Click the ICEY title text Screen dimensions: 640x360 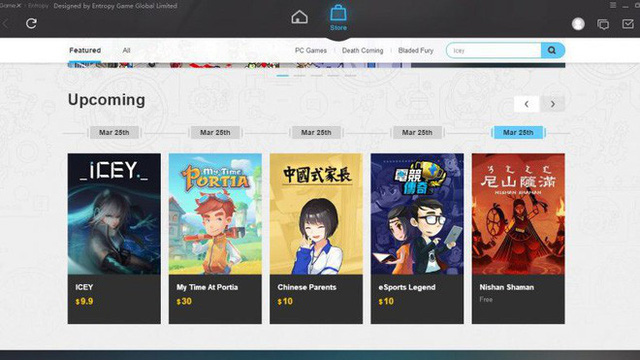[x=84, y=287]
